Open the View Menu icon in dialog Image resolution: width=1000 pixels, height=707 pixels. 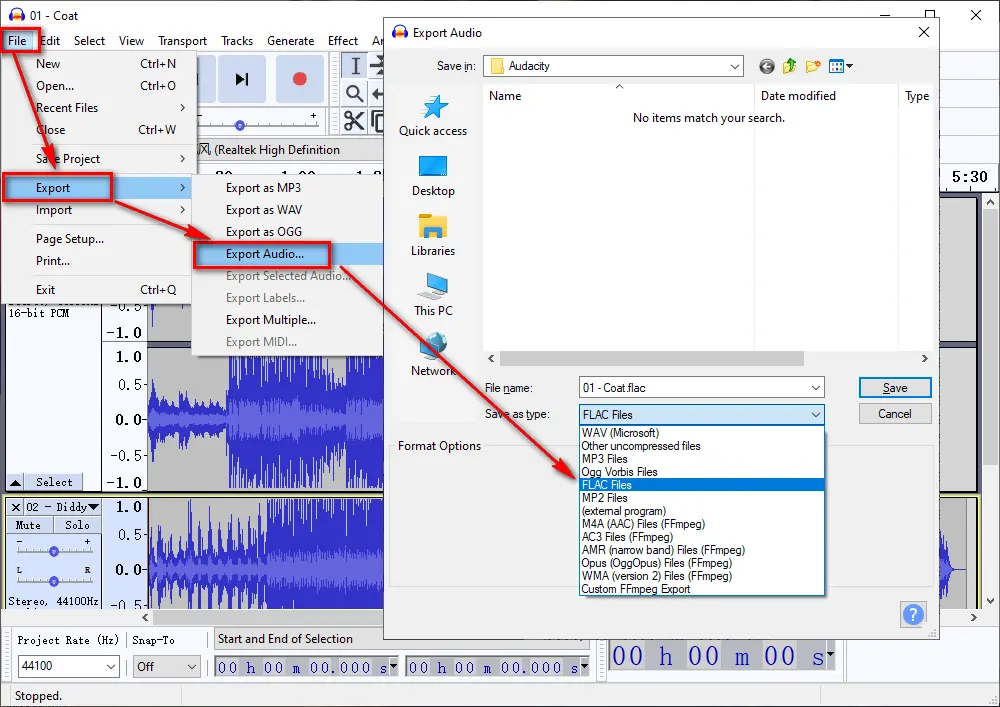[x=840, y=66]
